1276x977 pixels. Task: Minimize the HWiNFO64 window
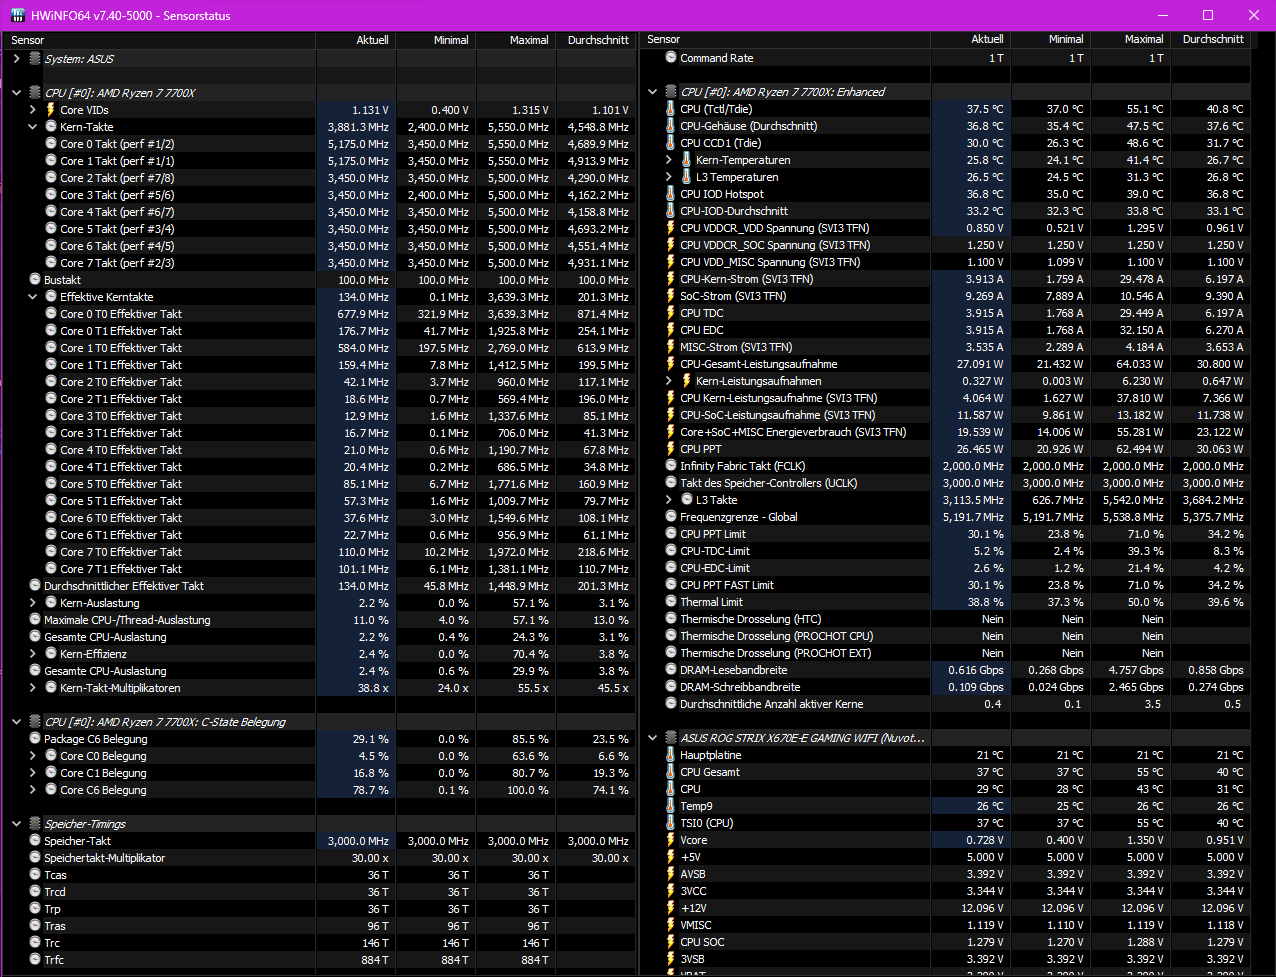1162,15
